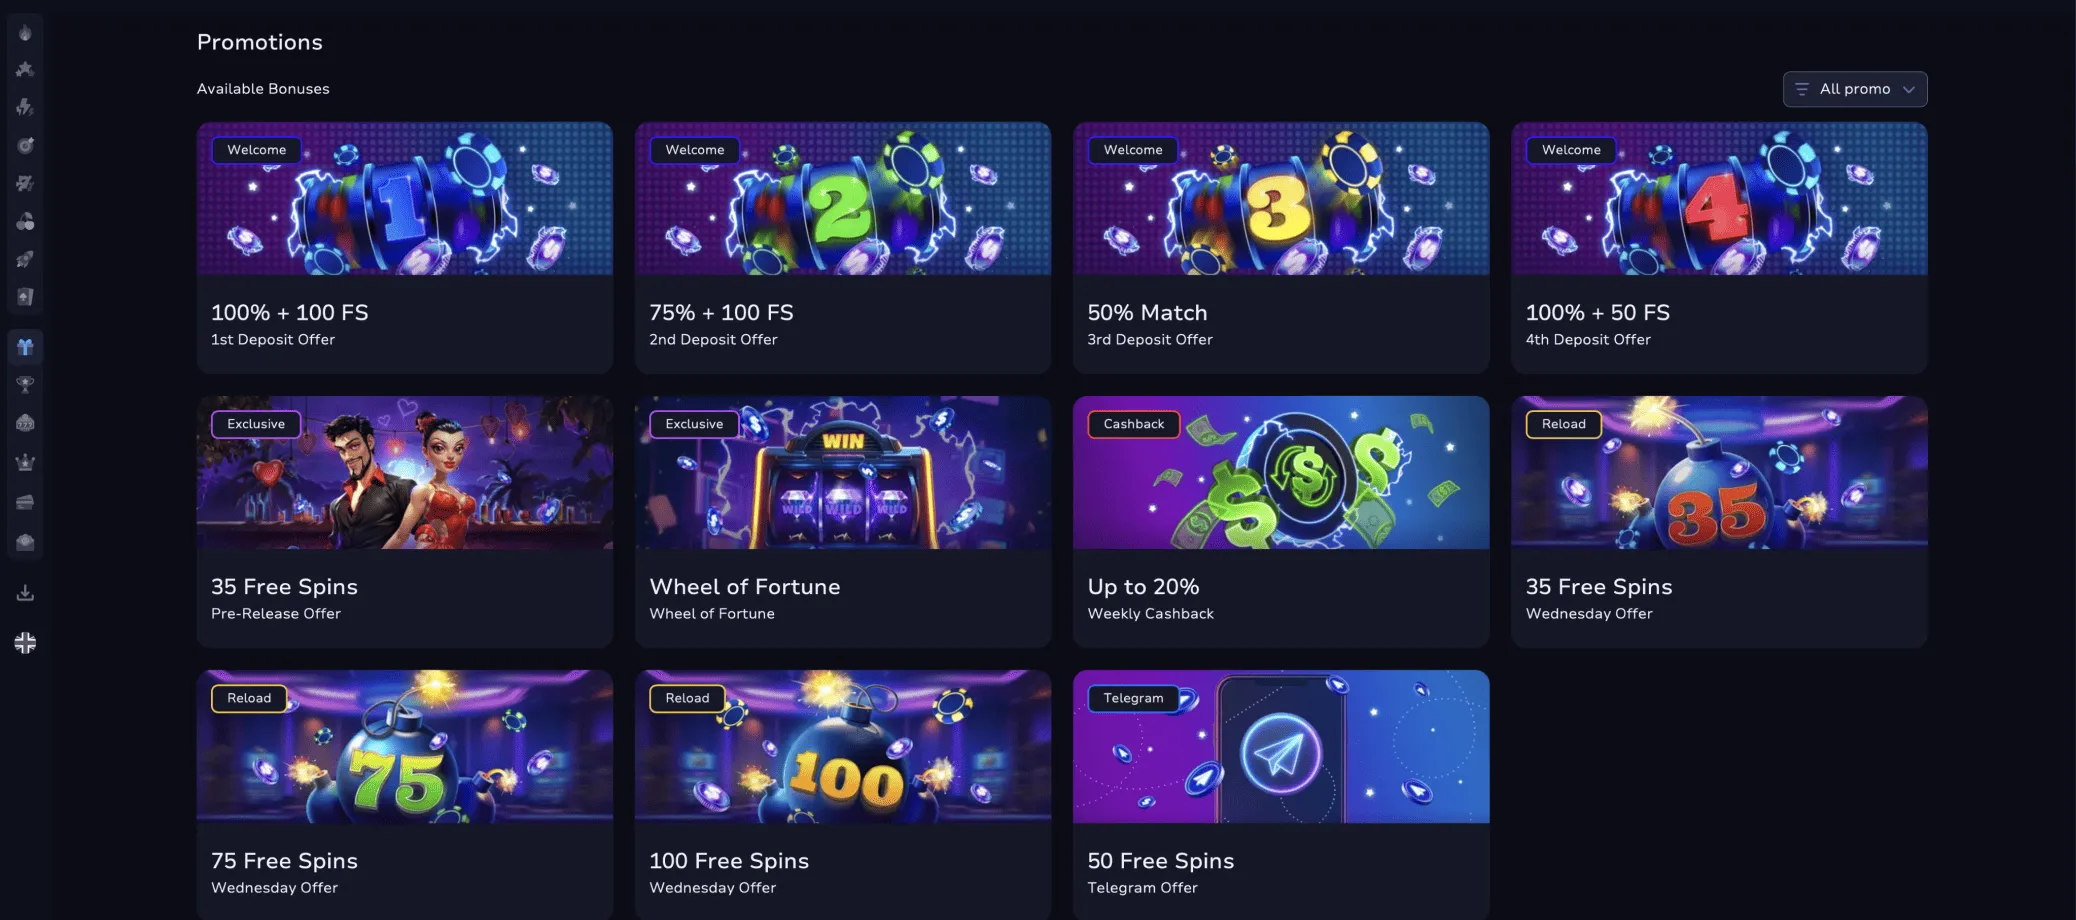Open the 75% + 100 FS 2nd Deposit Offer
2076x920 pixels.
click(842, 248)
